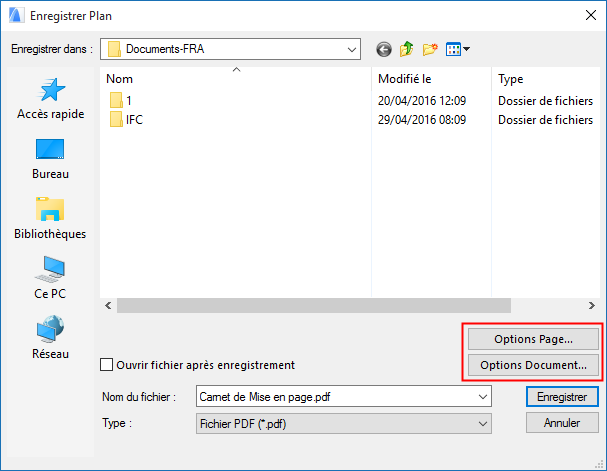Select the IFC folder
The height and width of the screenshot is (471, 607).
(136, 119)
